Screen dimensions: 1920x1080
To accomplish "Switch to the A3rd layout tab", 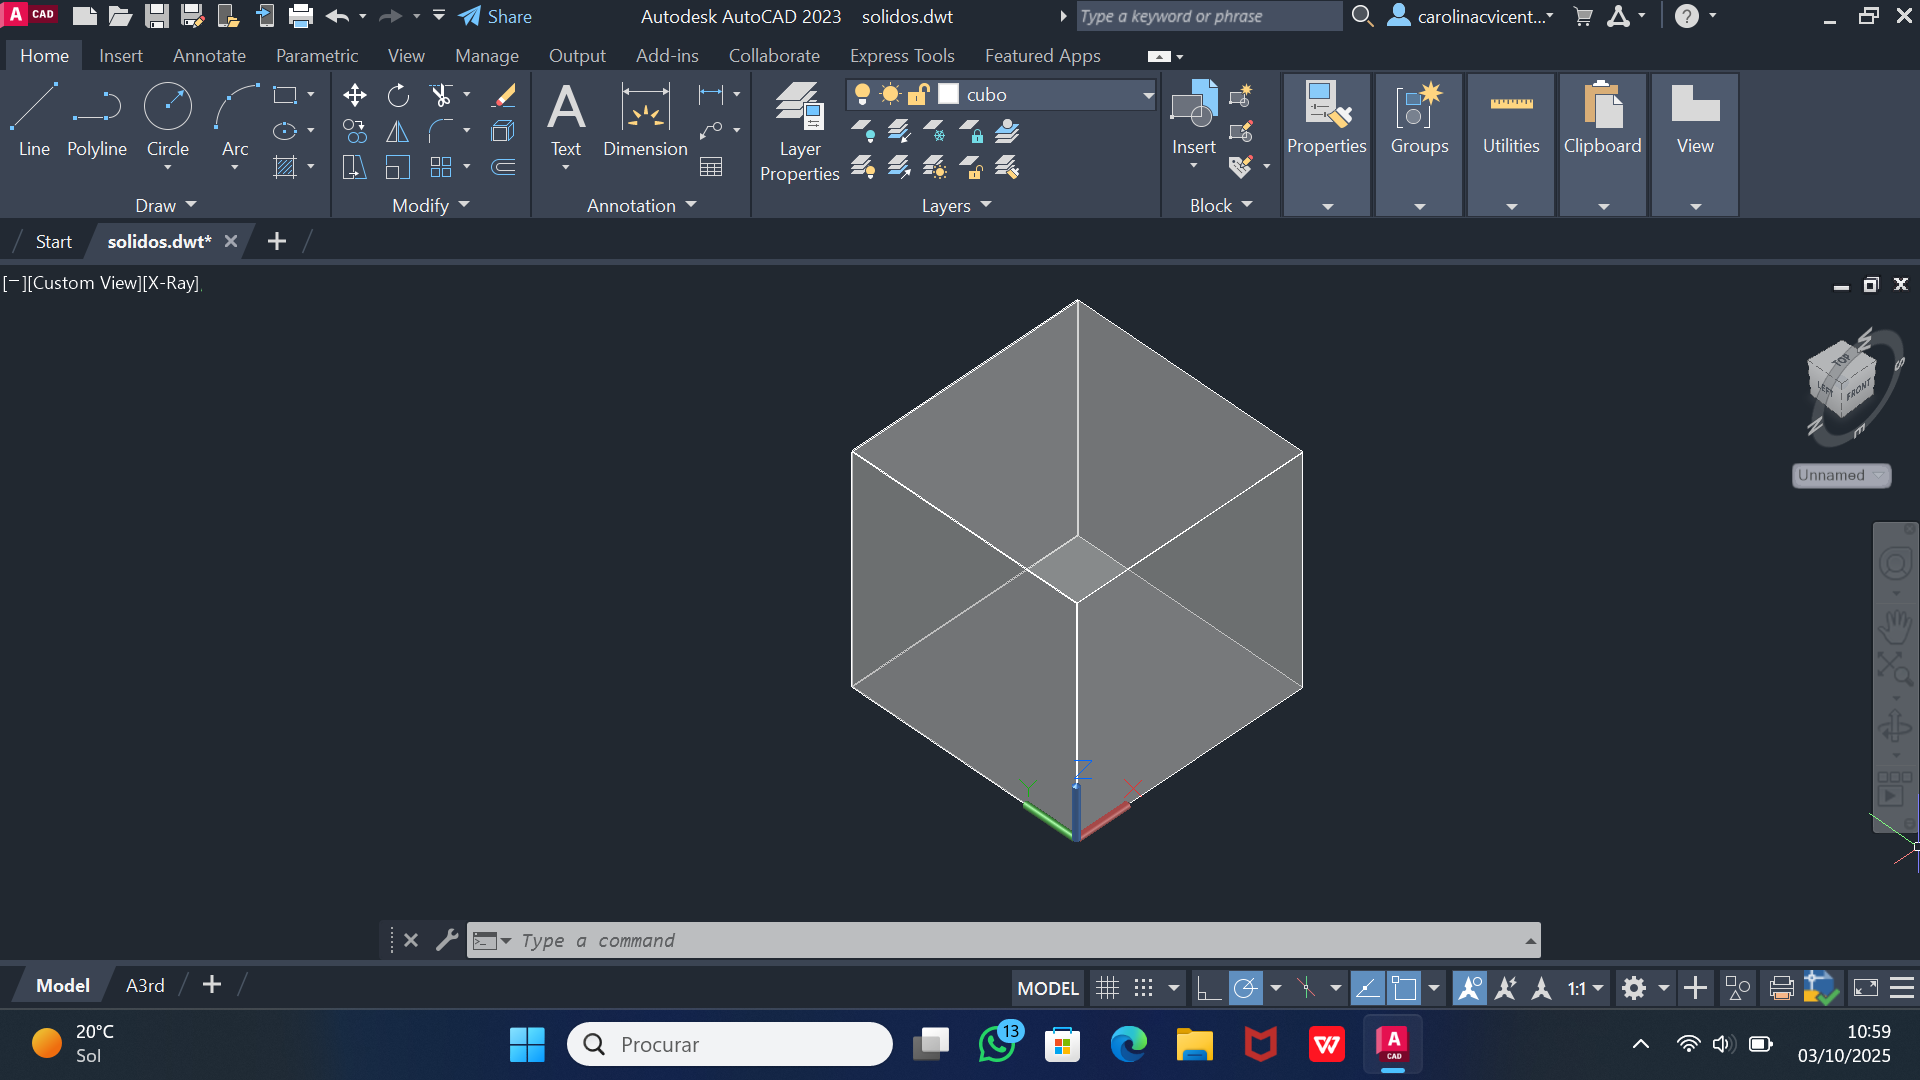I will click(x=145, y=985).
